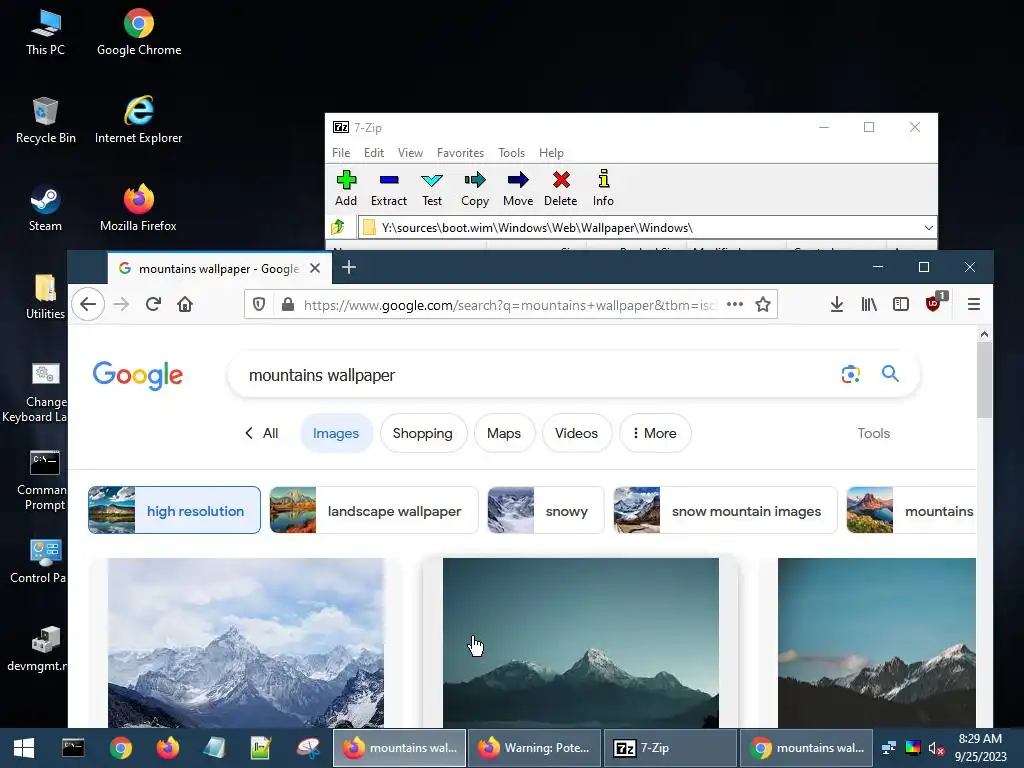
Task: Select the snowy filter chip
Action: [x=546, y=510]
